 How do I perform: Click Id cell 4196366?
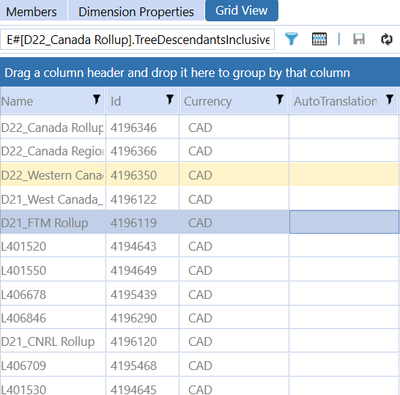(143, 151)
